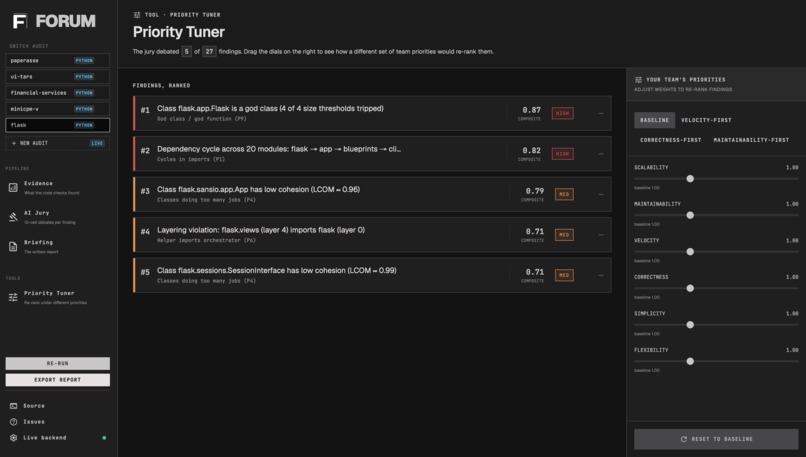
Task: Click the Maintainability slider handle
Action: [x=690, y=215]
